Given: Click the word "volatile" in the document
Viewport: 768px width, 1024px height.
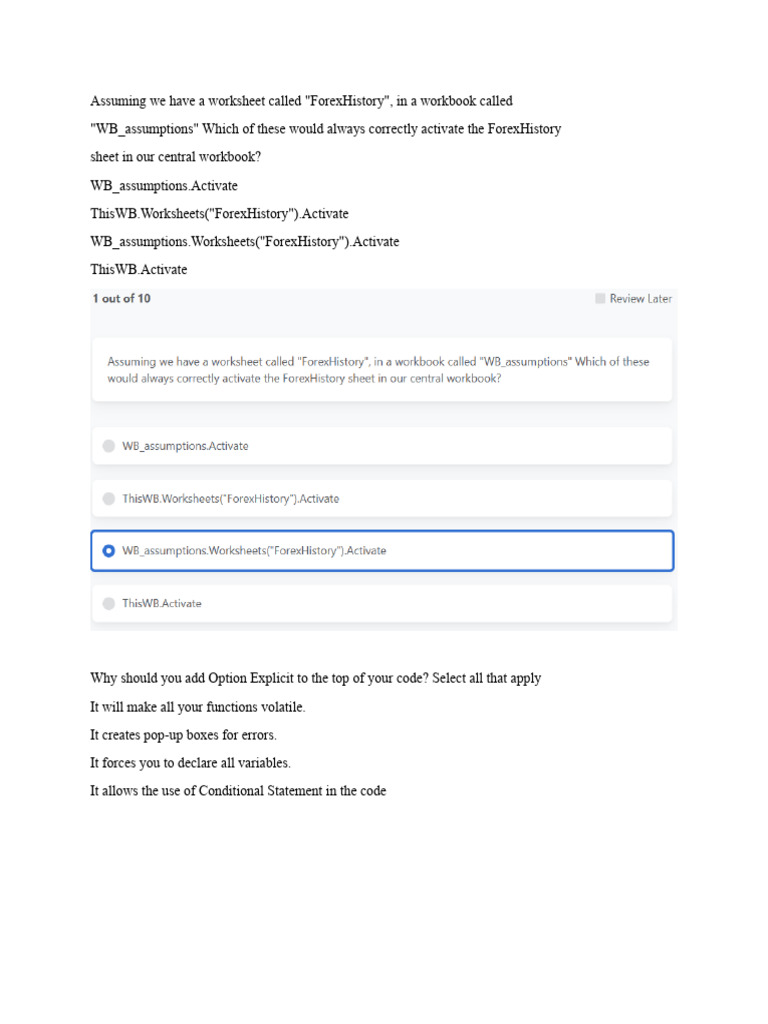Looking at the screenshot, I should point(281,707).
